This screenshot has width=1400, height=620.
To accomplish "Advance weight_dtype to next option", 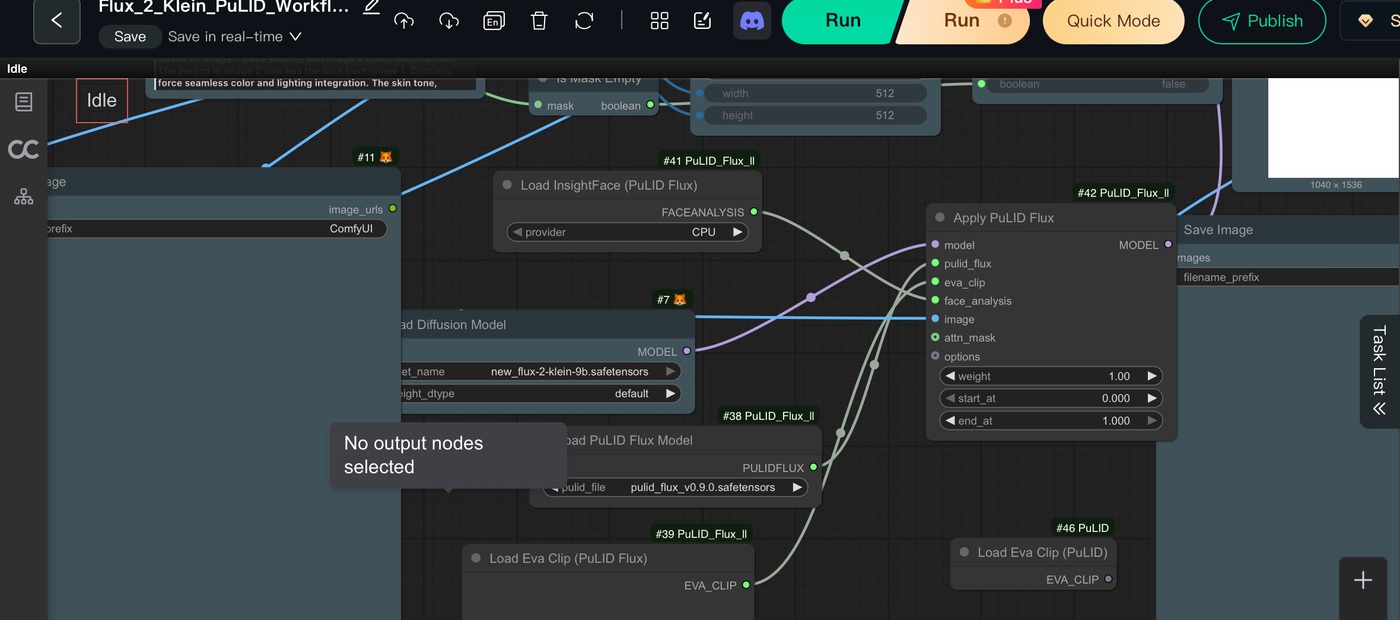I will 670,393.
